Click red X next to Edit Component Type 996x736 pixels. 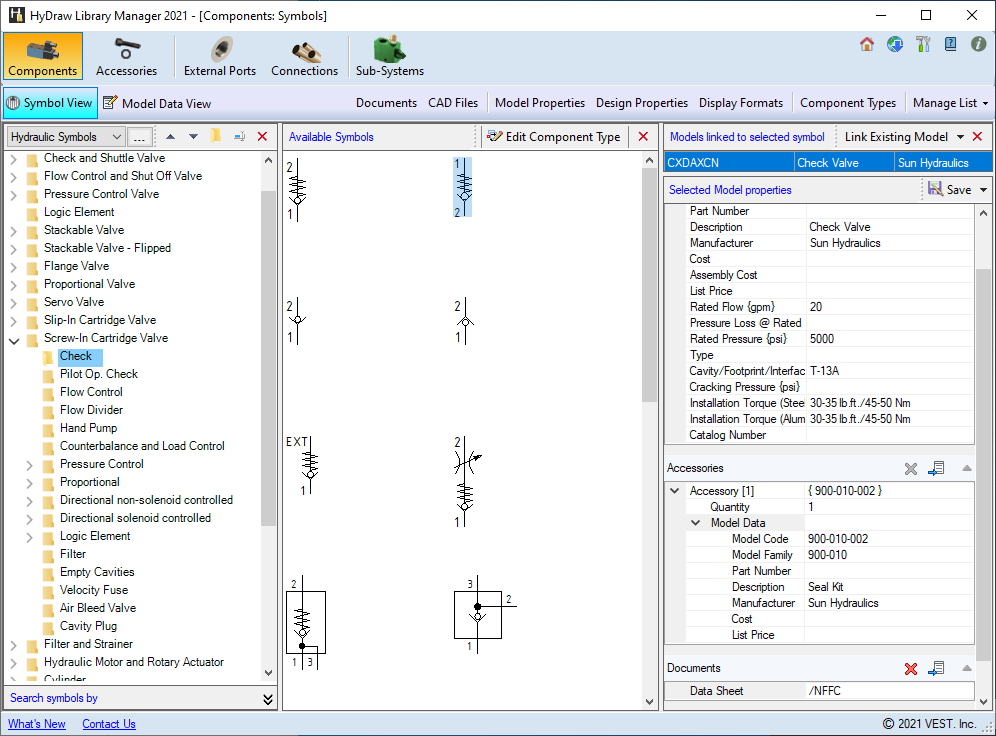643,137
